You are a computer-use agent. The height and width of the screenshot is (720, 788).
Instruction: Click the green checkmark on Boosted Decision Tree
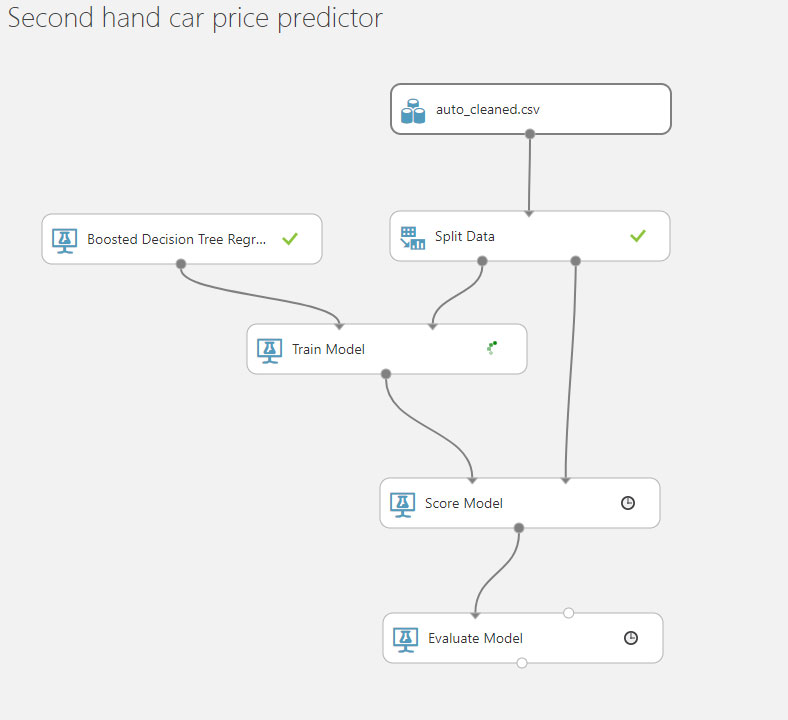pos(290,239)
